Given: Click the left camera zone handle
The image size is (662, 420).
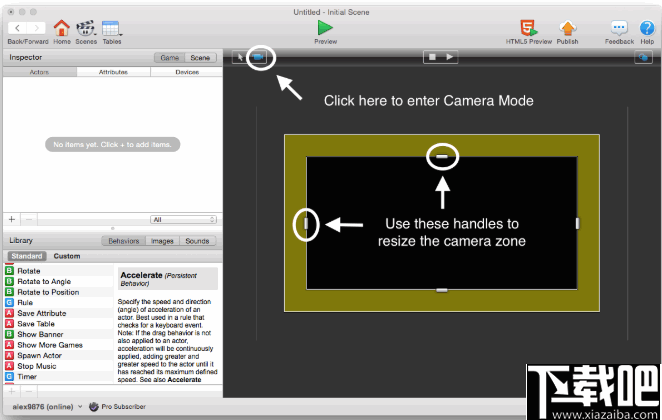Looking at the screenshot, I should (x=306, y=223).
